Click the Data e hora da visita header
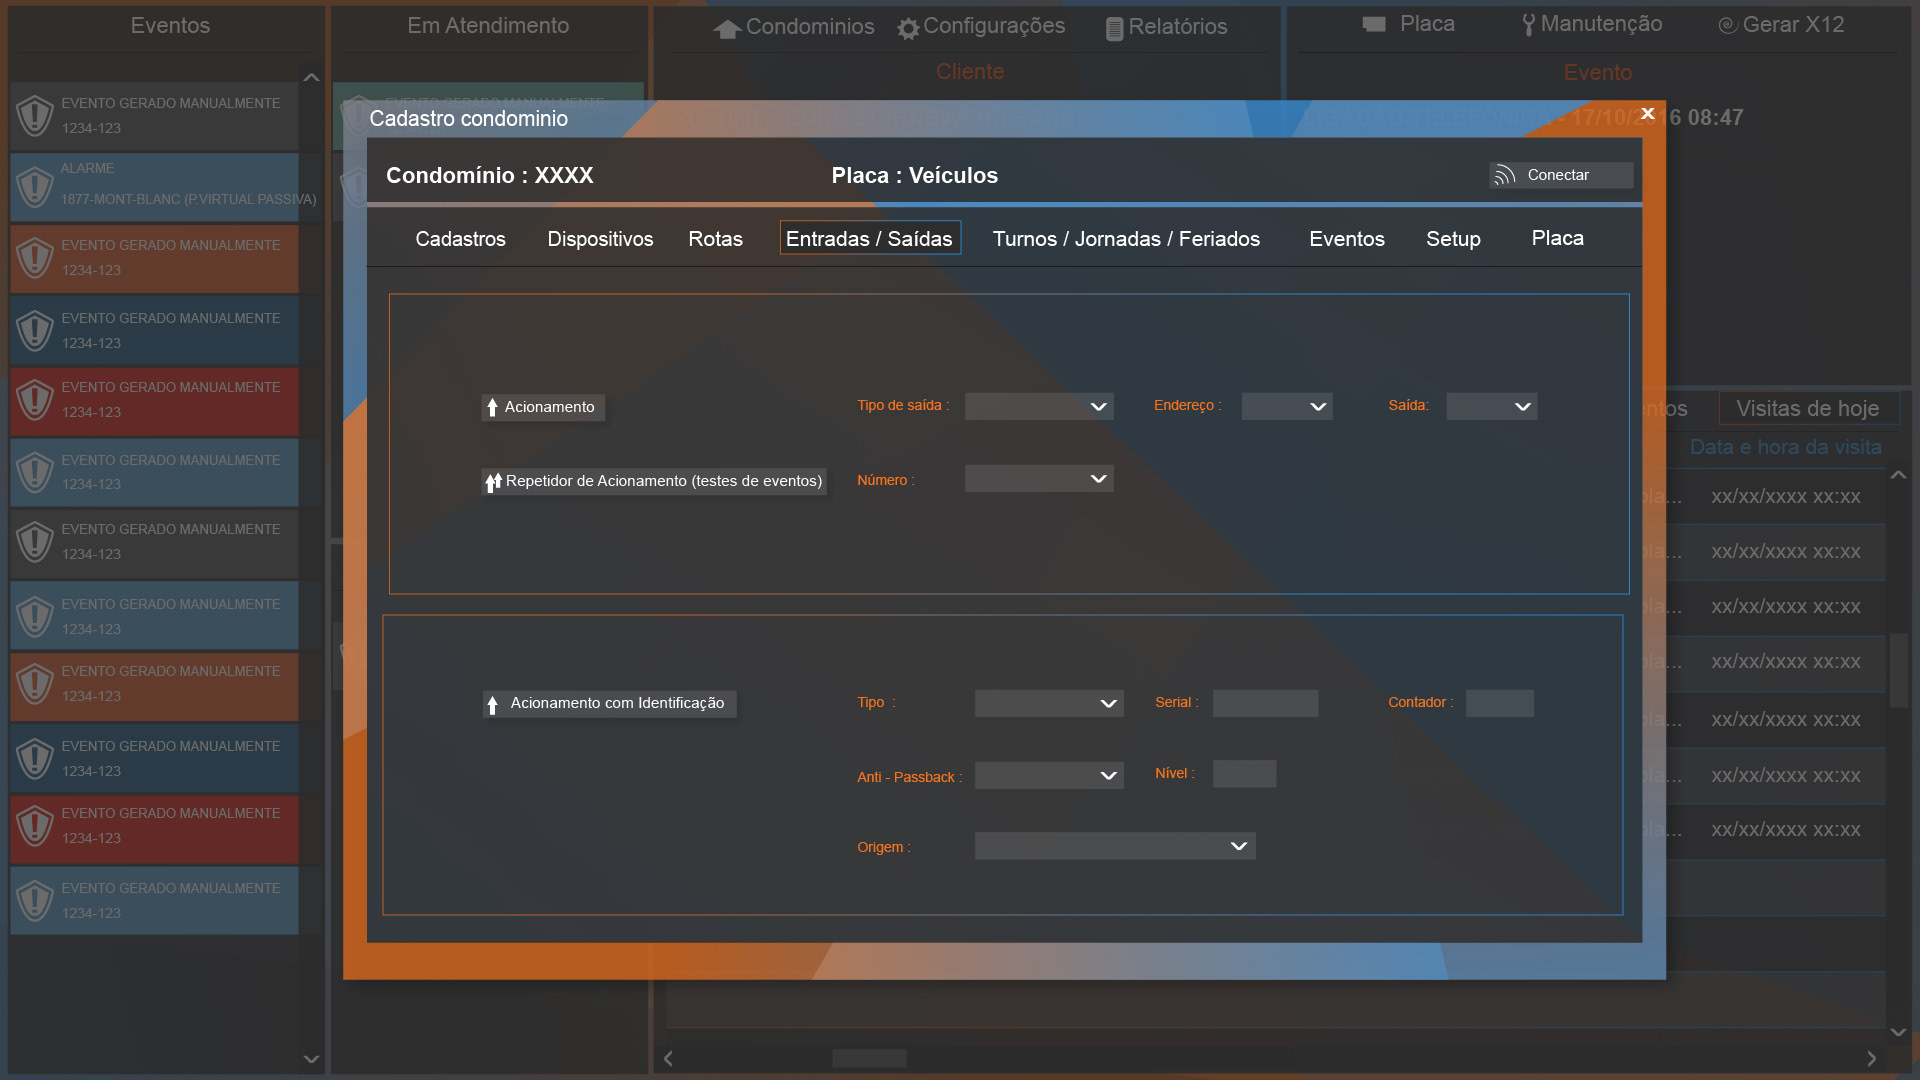This screenshot has height=1080, width=1920. [1785, 447]
